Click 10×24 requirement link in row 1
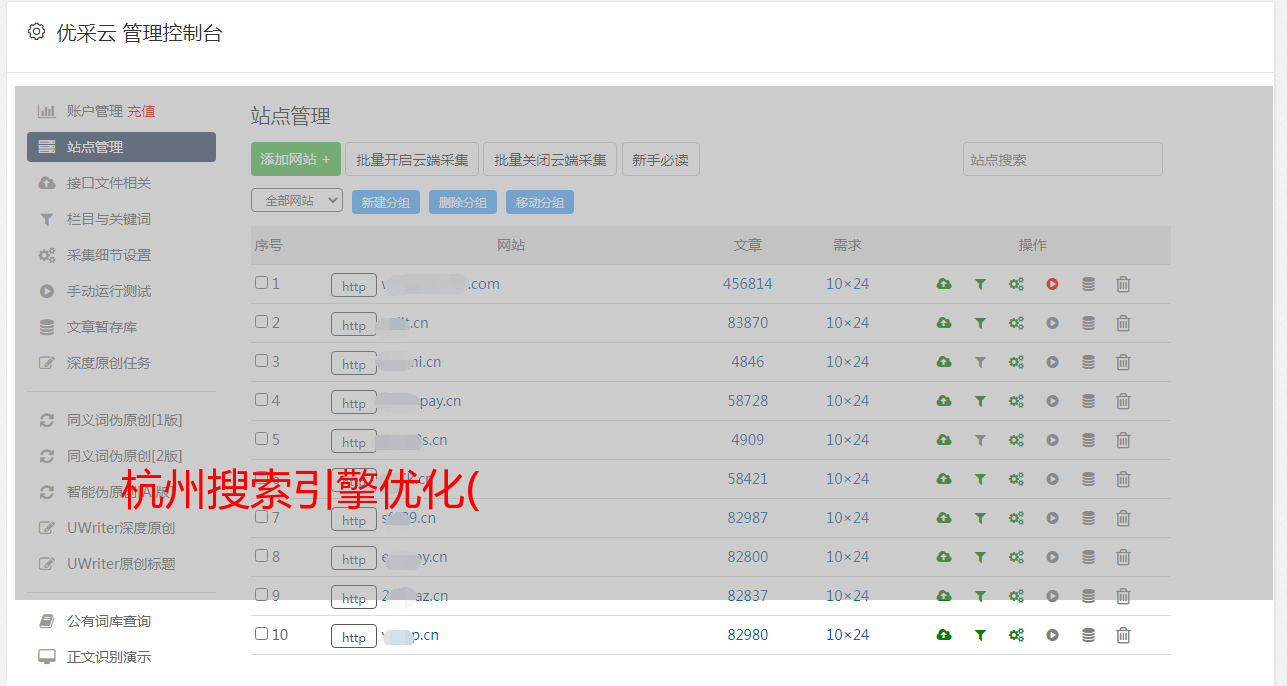The image size is (1287, 686). [x=848, y=284]
